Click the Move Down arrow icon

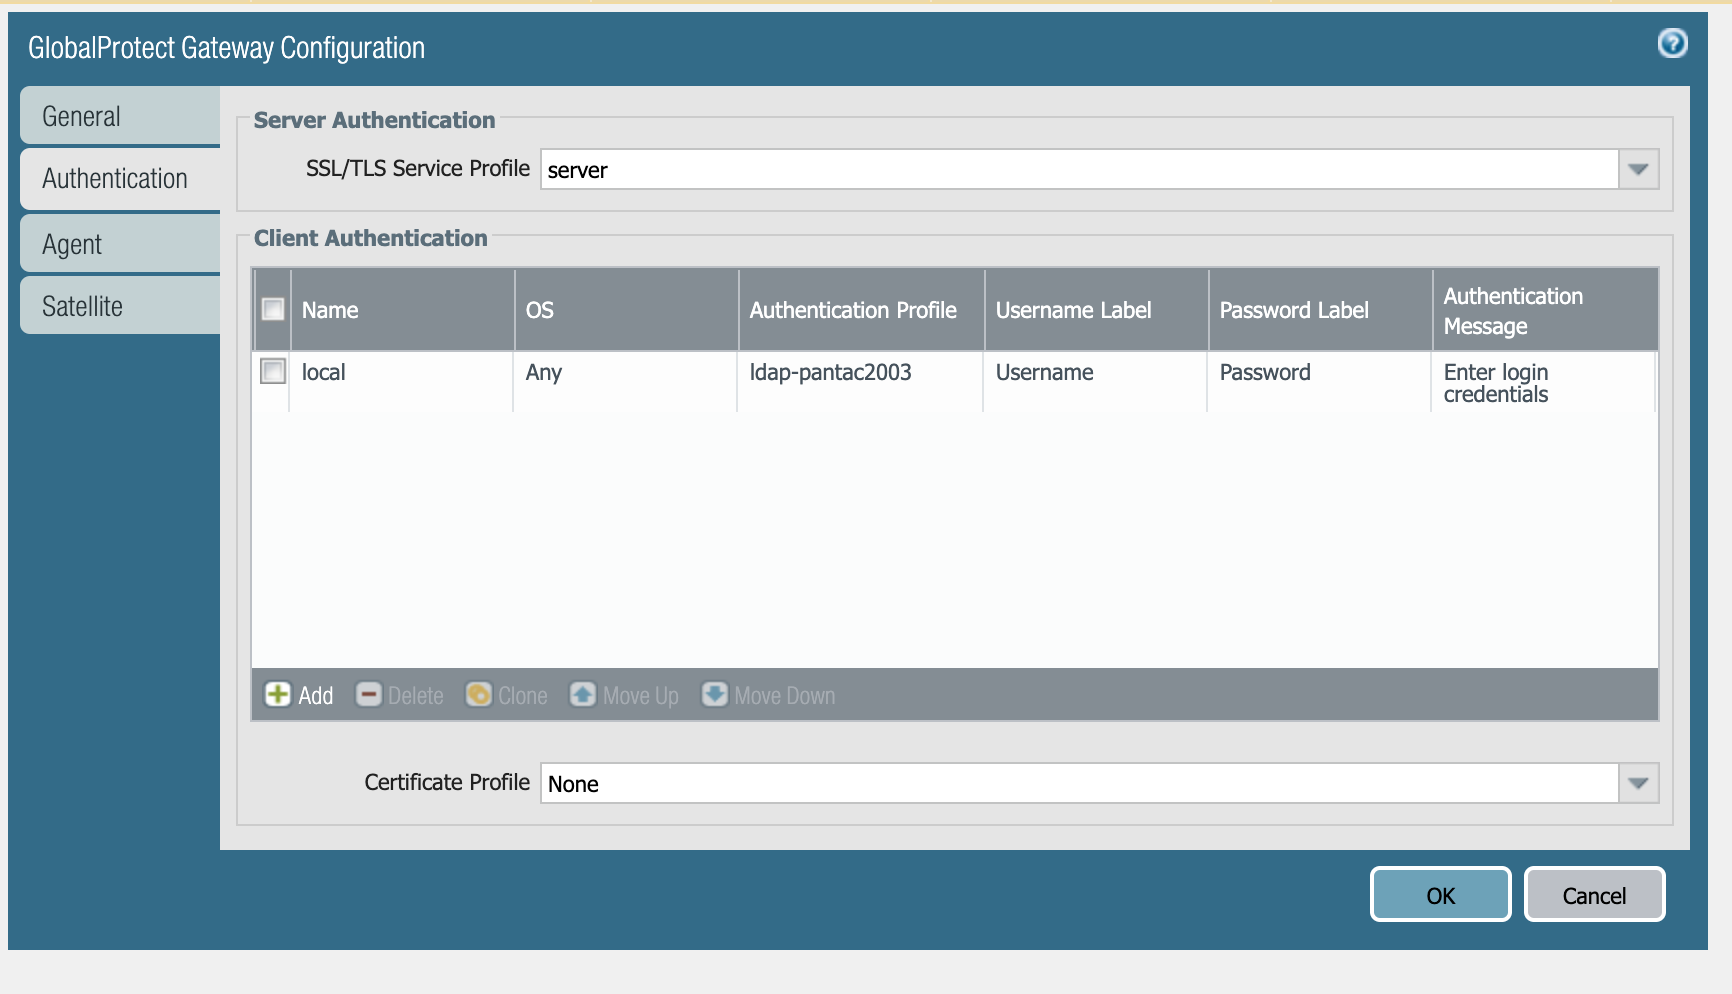click(x=715, y=694)
